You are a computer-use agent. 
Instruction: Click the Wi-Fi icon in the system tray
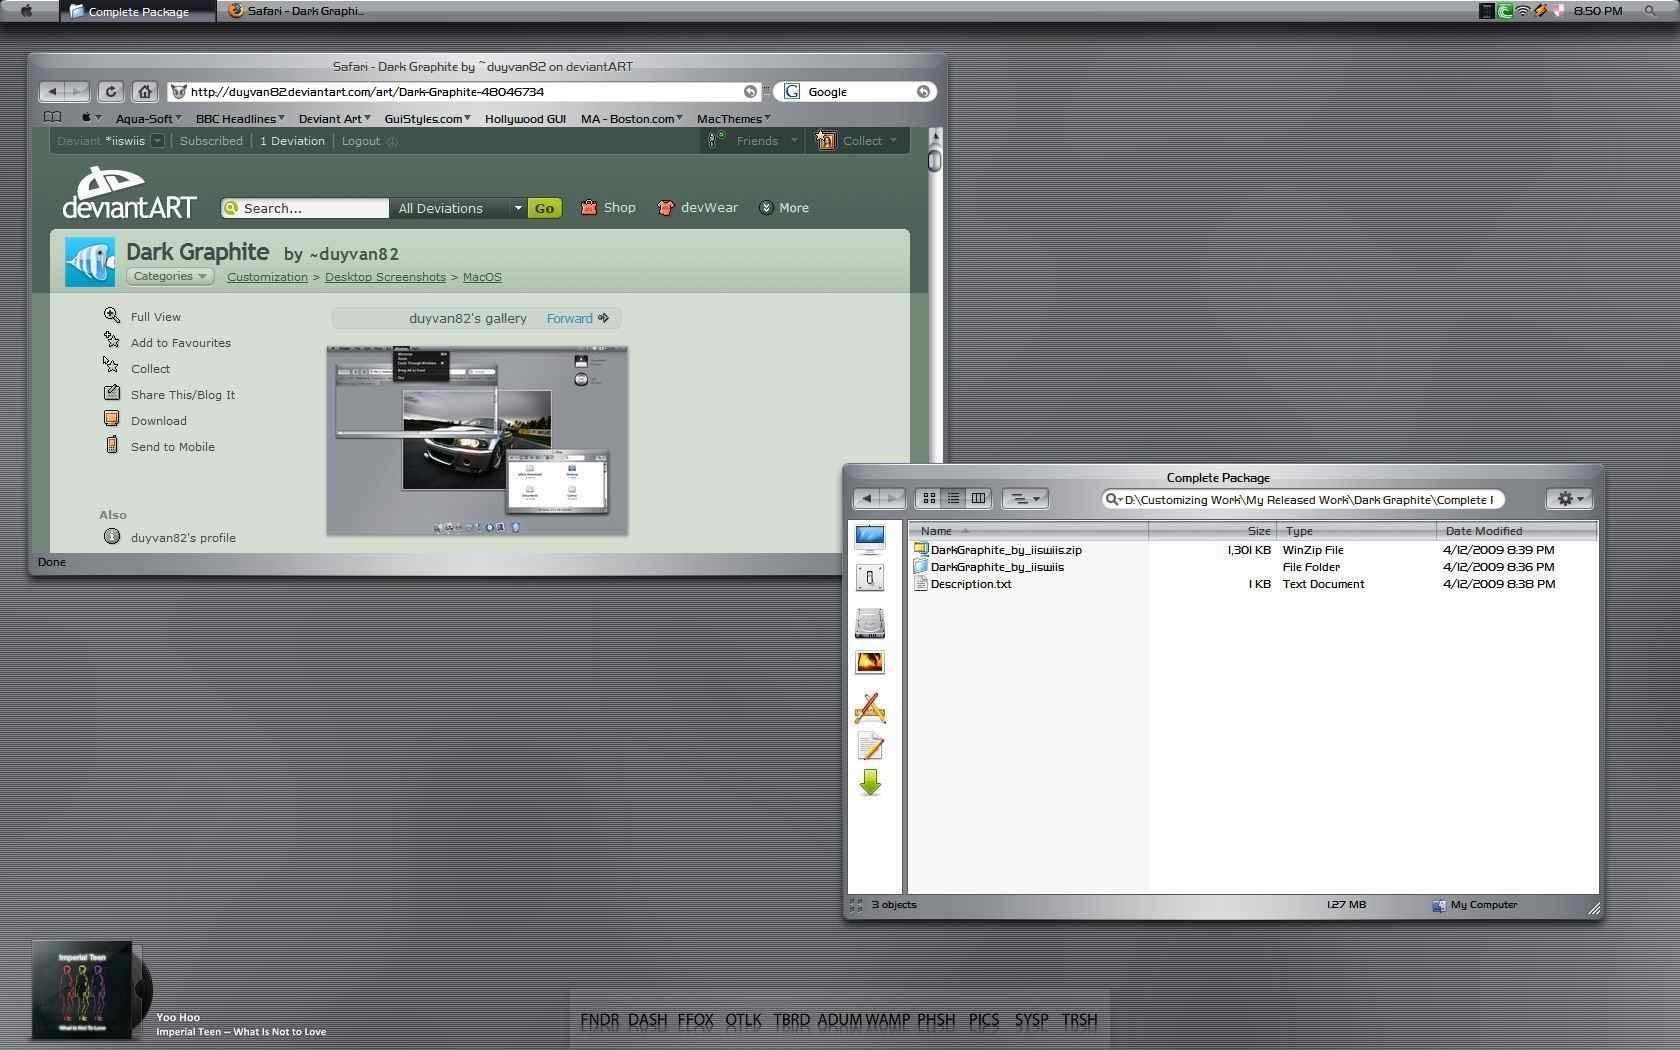click(1523, 11)
